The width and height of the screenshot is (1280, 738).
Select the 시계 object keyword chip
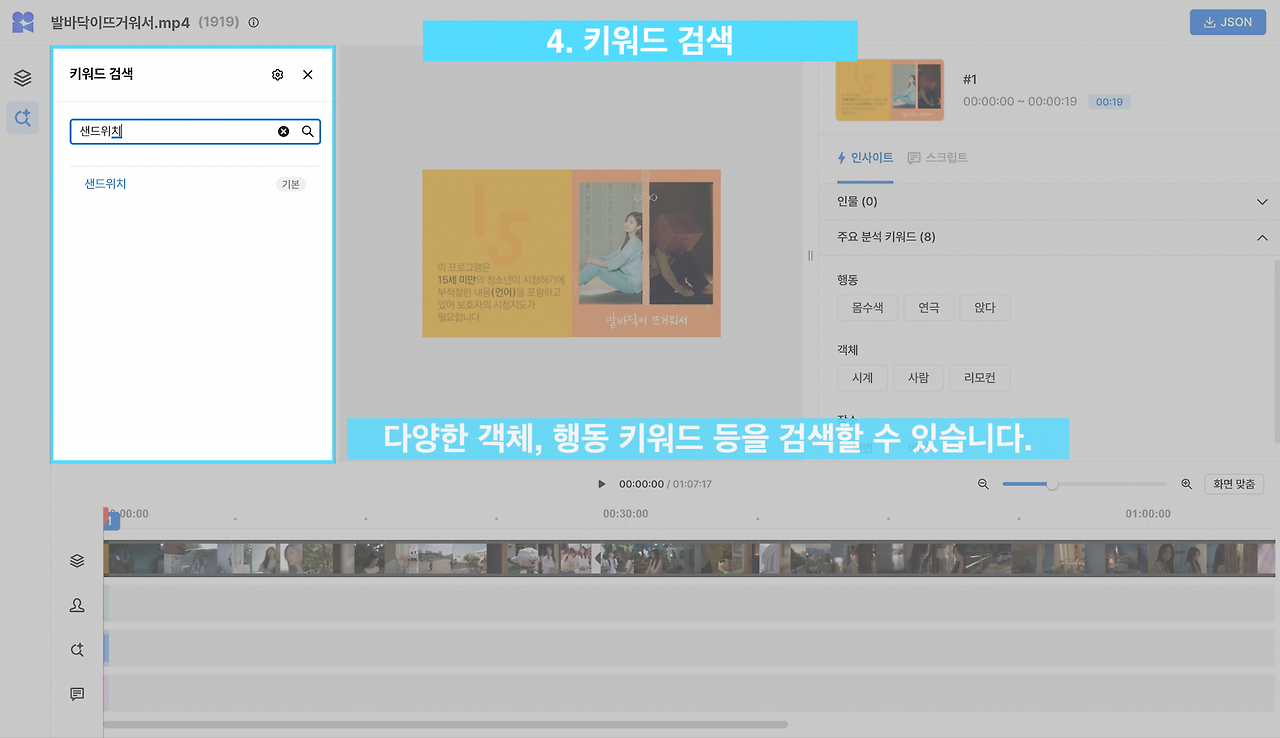(x=862, y=377)
